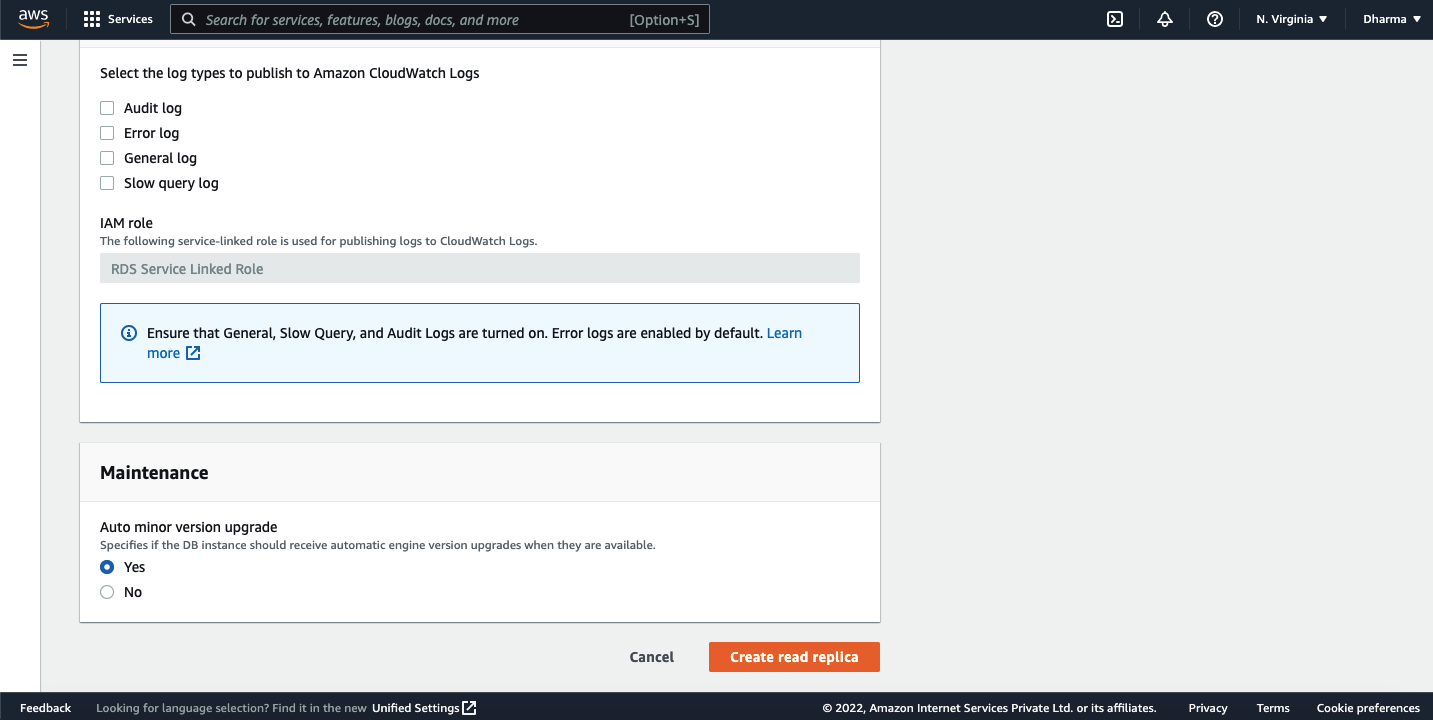The height and width of the screenshot is (720, 1433).
Task: Click the Unified Settings external link icon
Action: pyautogui.click(x=469, y=708)
